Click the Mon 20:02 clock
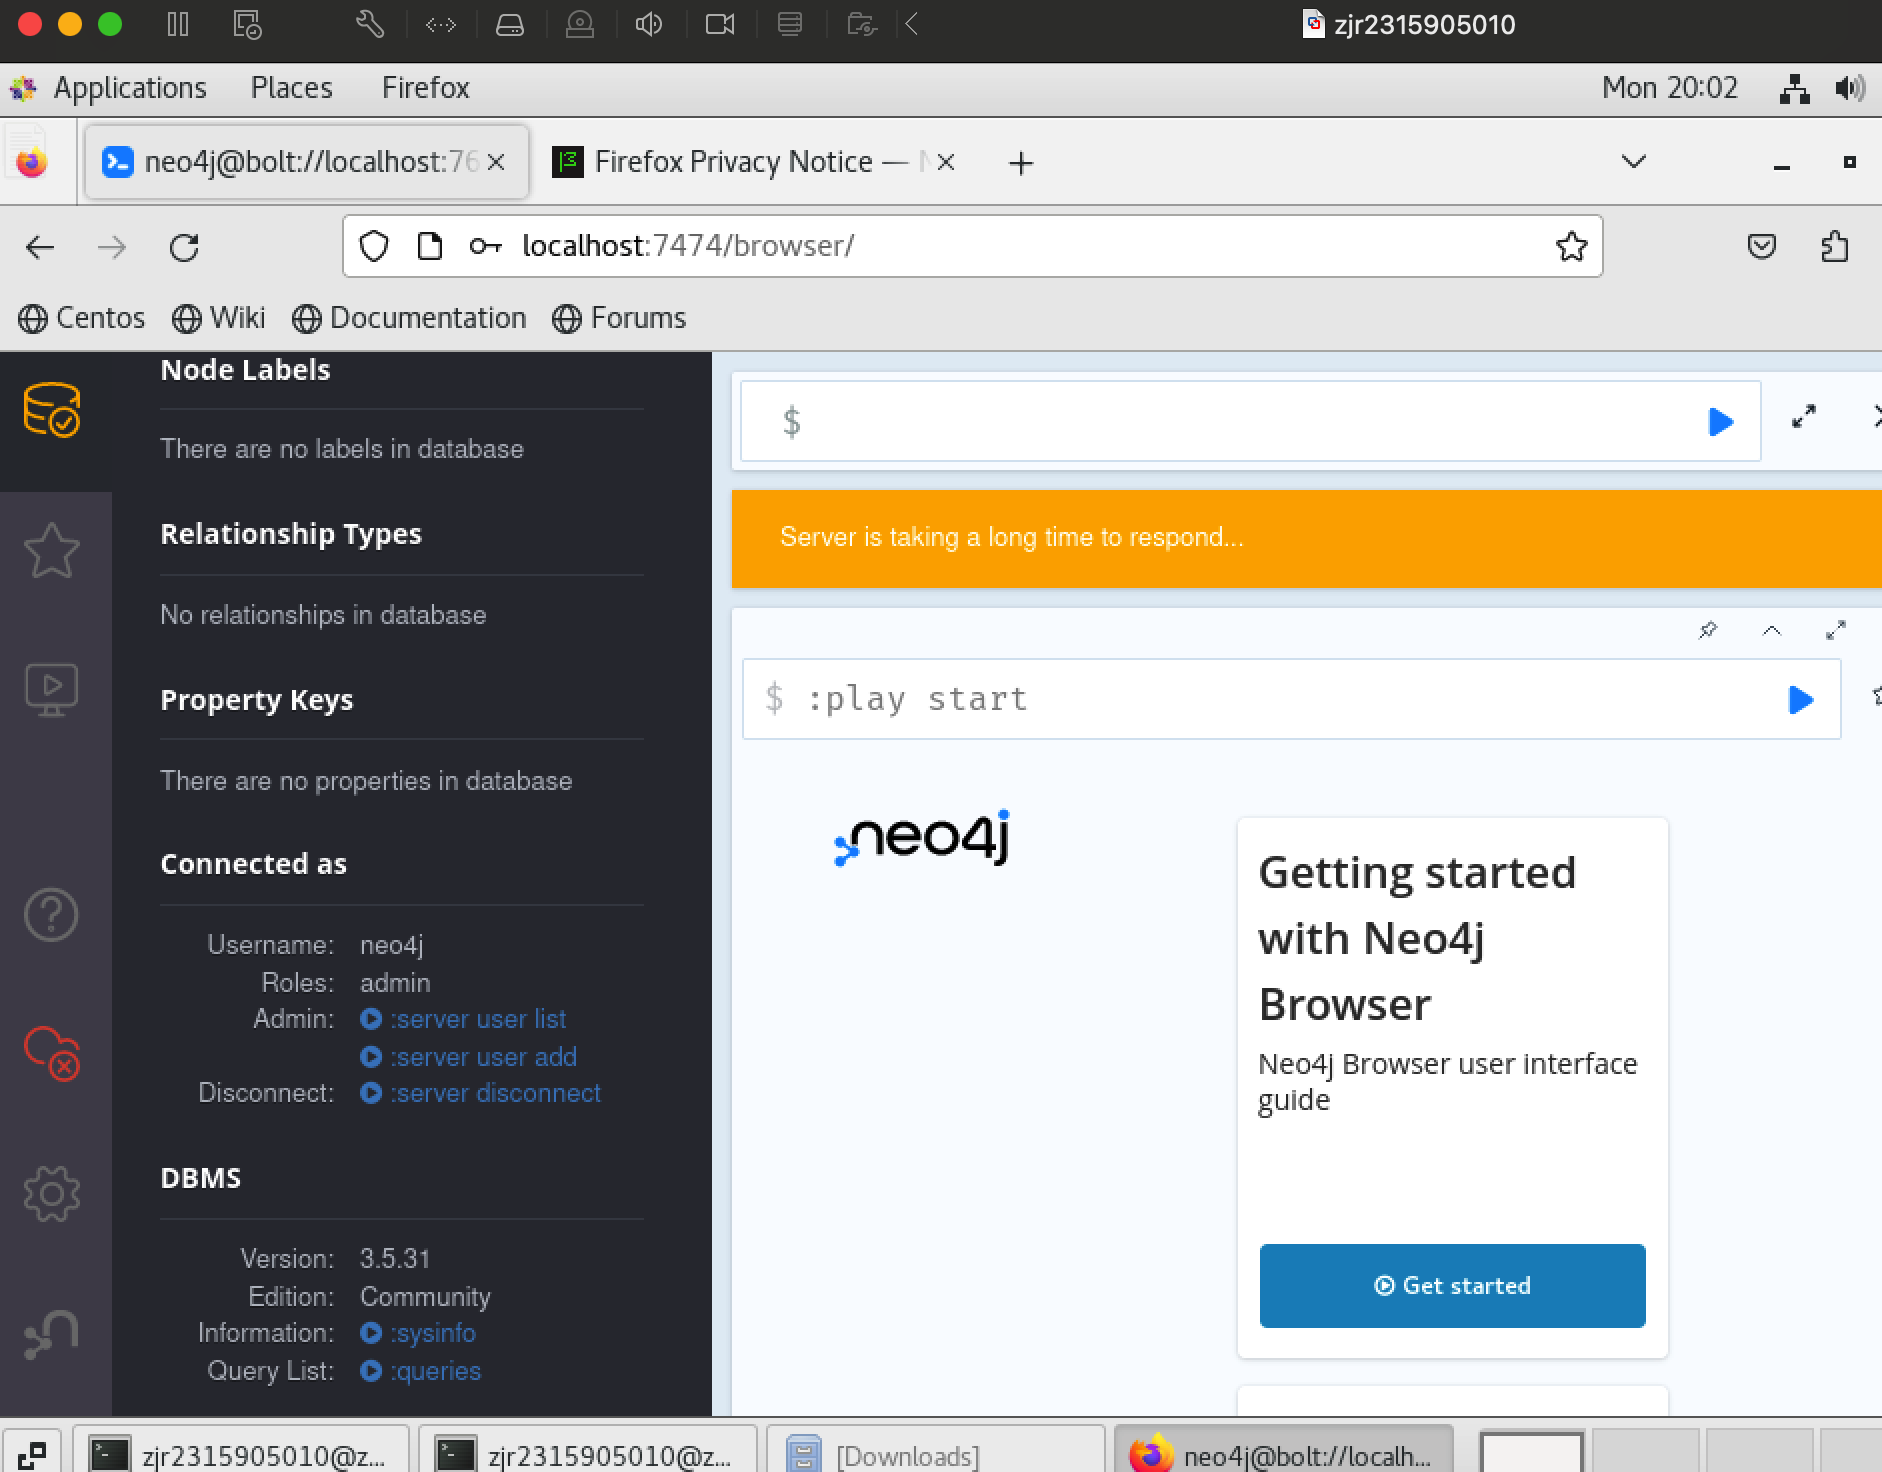Image resolution: width=1882 pixels, height=1472 pixels. (1670, 88)
